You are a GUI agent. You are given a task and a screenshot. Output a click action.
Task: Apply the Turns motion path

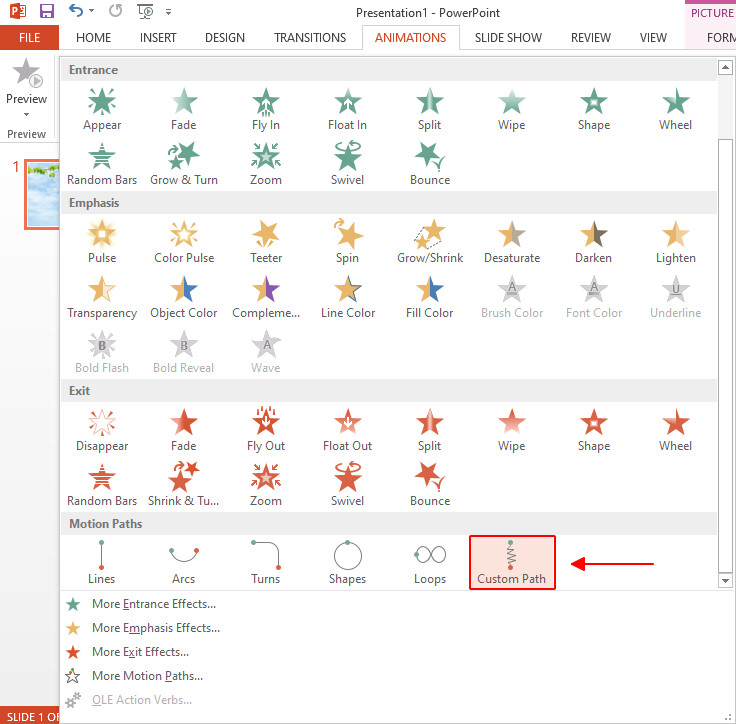pyautogui.click(x=266, y=562)
